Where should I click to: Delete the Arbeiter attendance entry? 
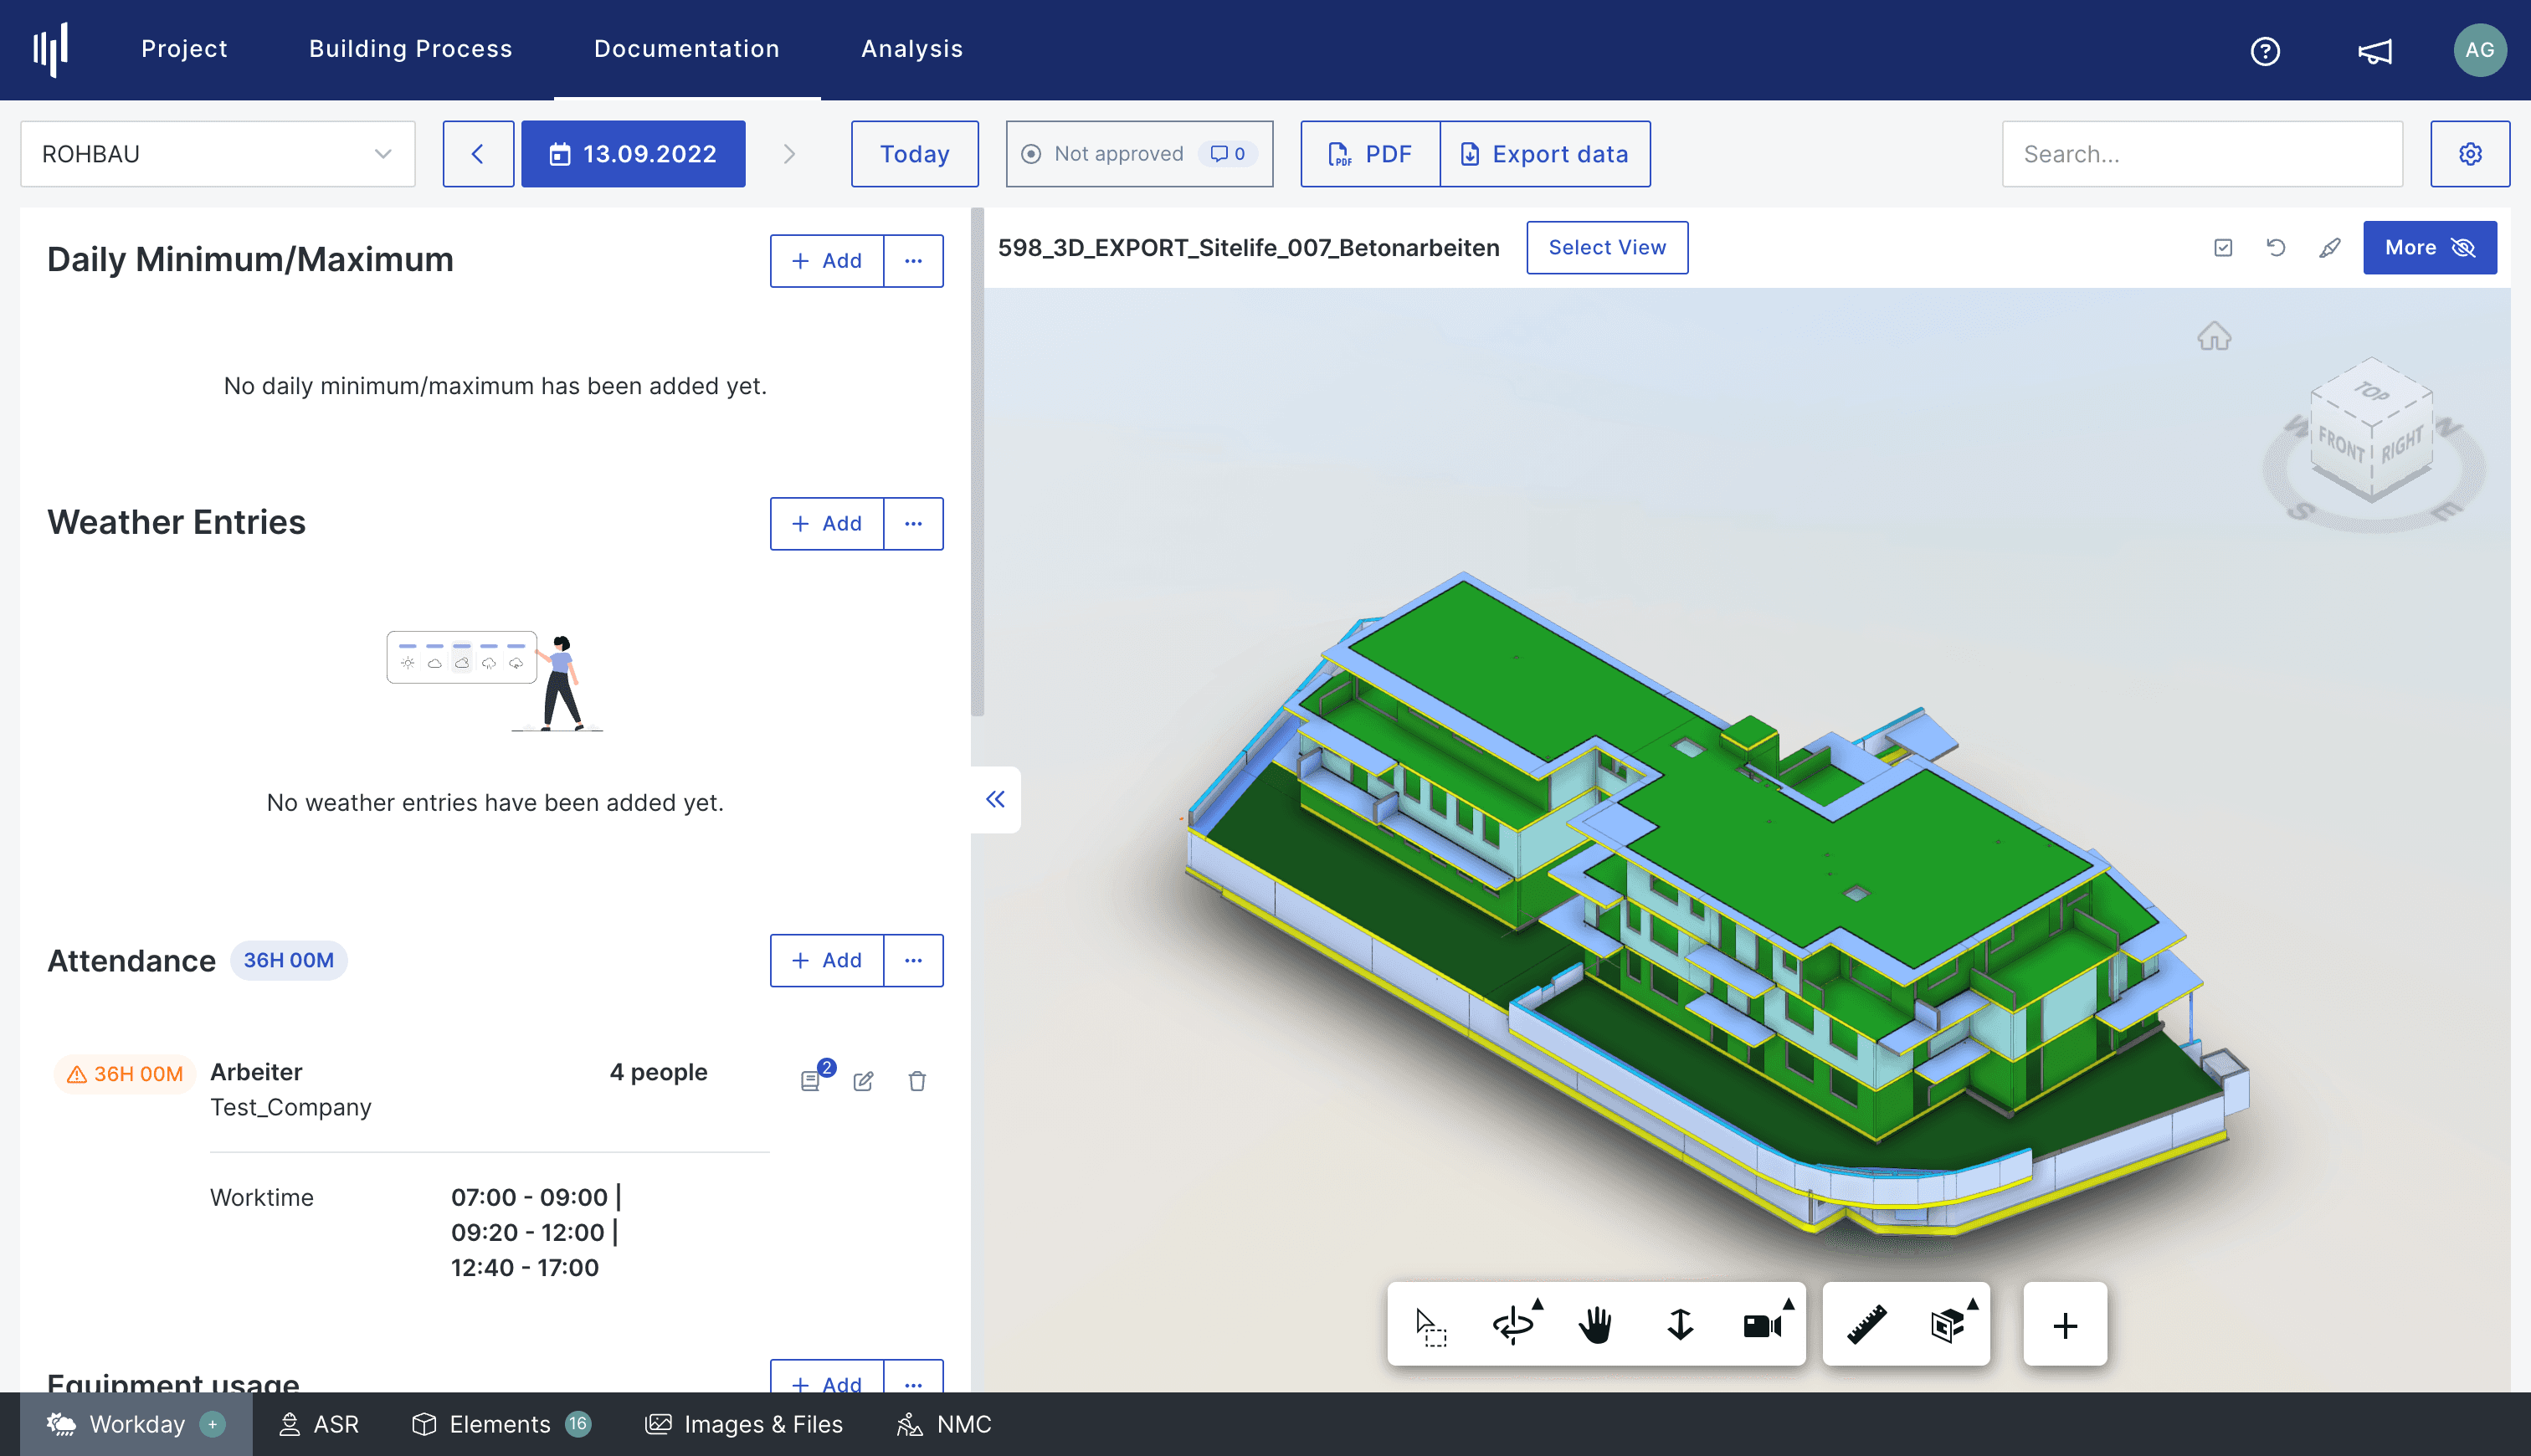coord(917,1080)
